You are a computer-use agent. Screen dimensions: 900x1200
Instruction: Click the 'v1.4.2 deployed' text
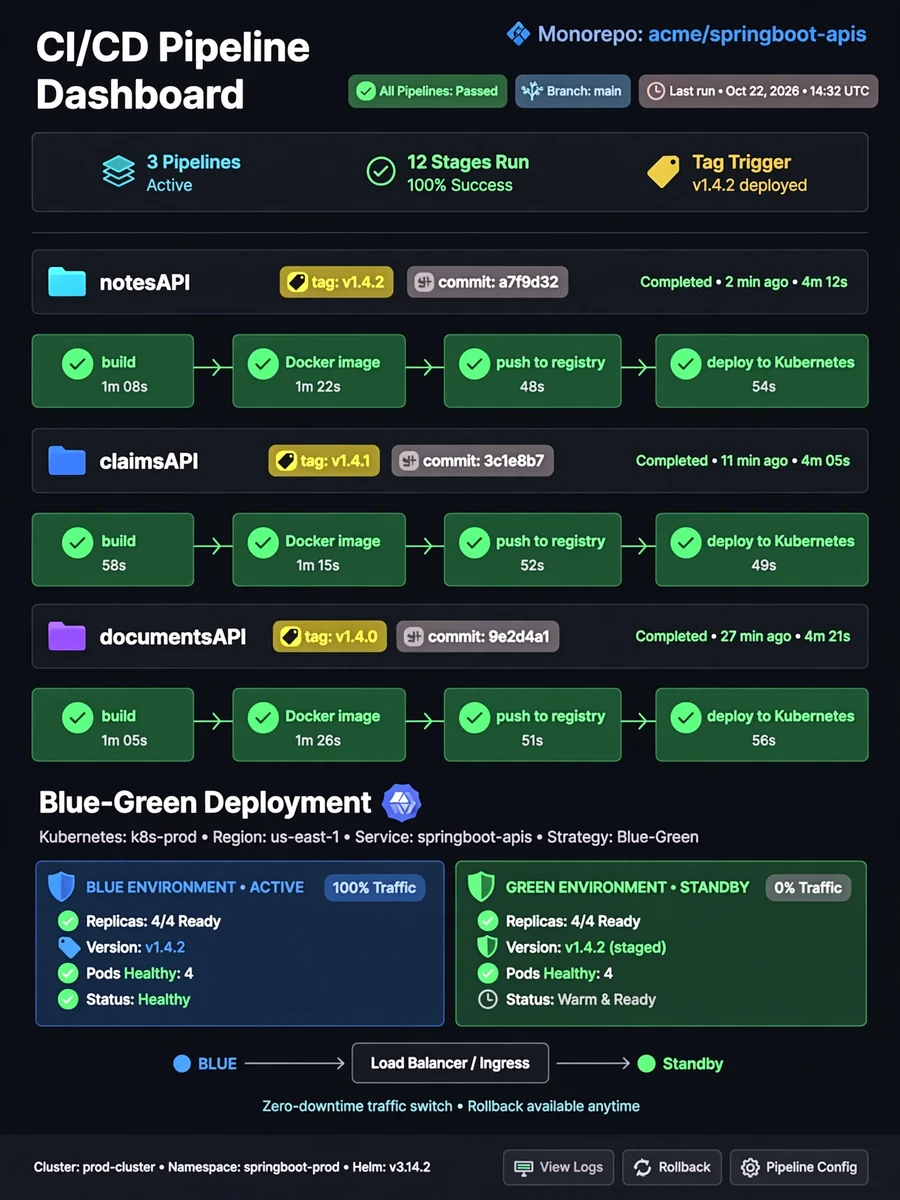pos(750,185)
